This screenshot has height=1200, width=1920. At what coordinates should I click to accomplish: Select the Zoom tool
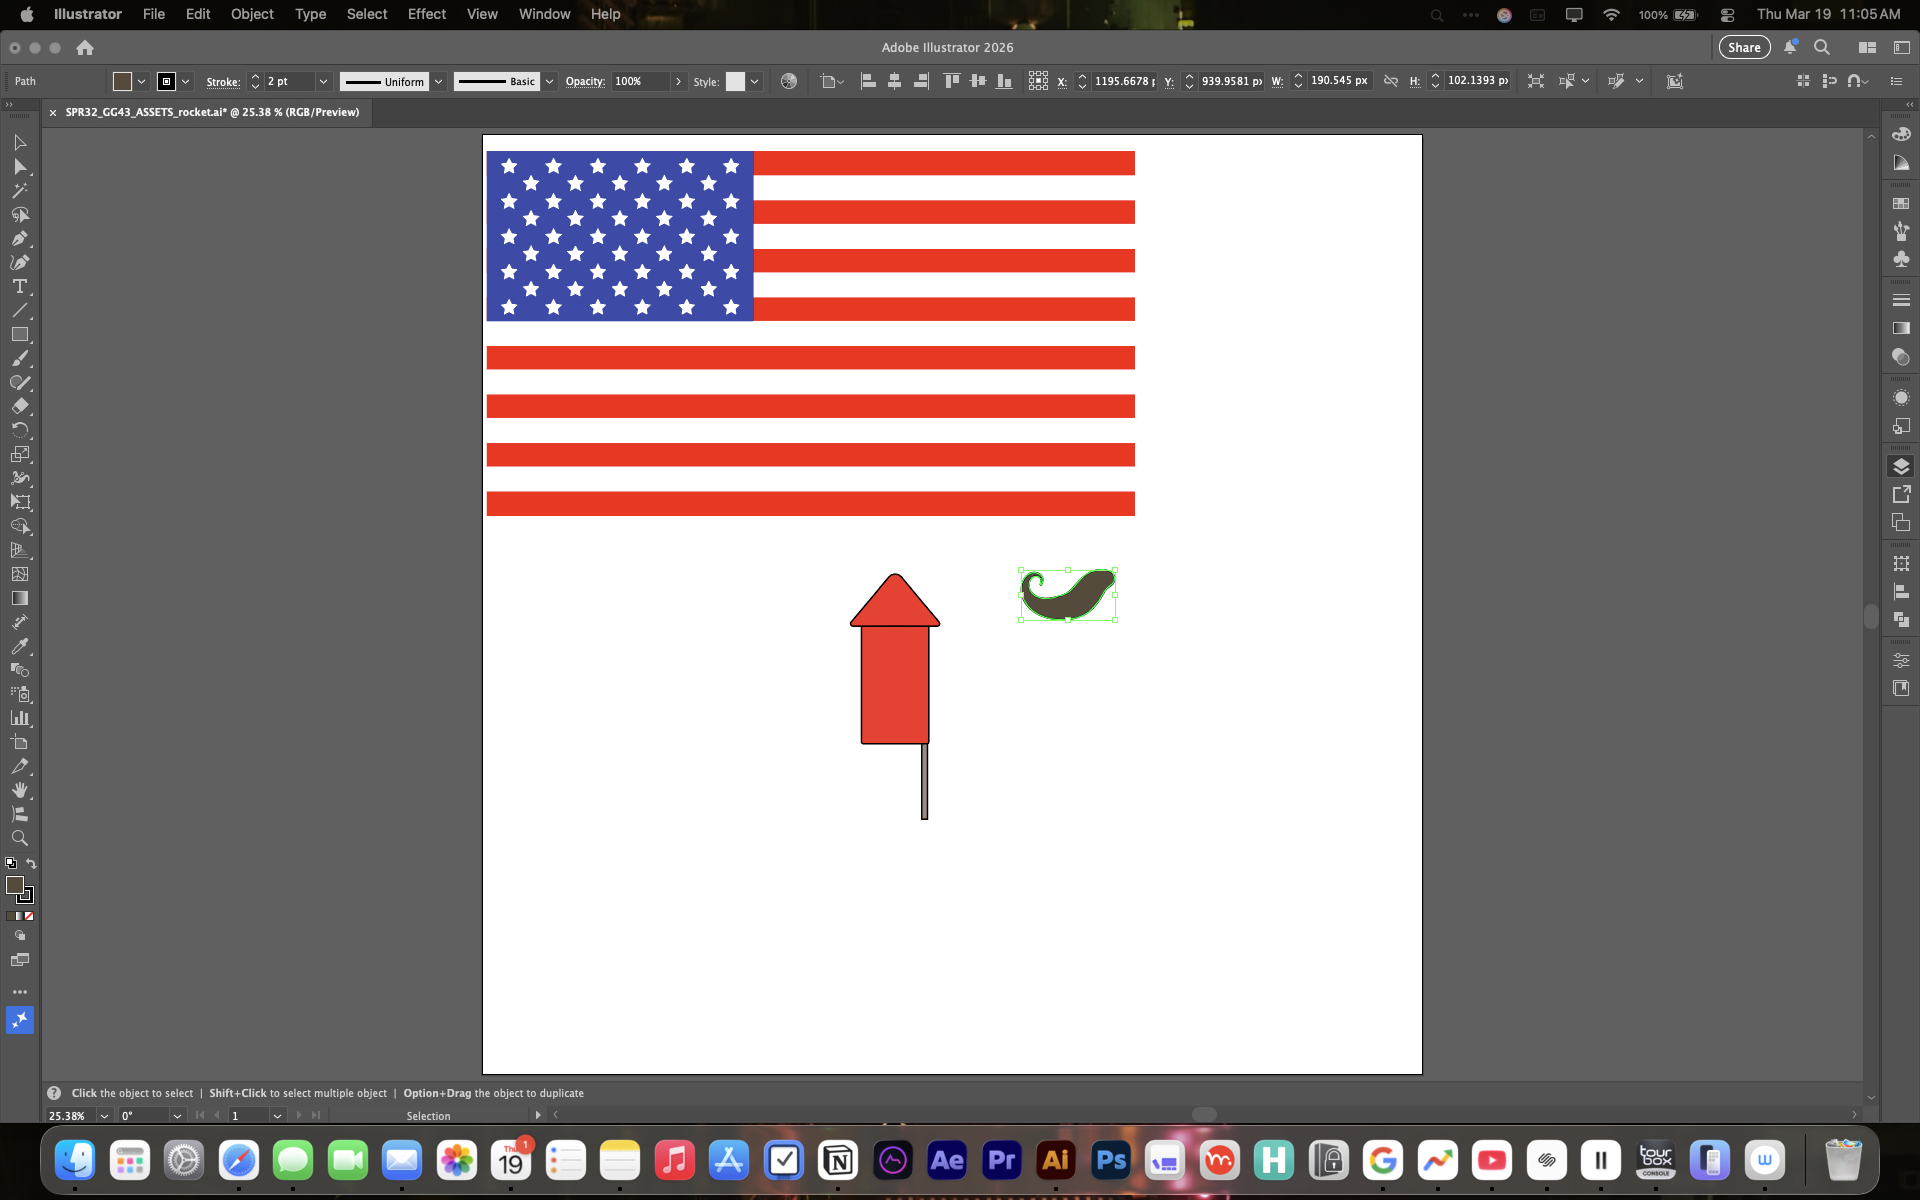[19, 838]
